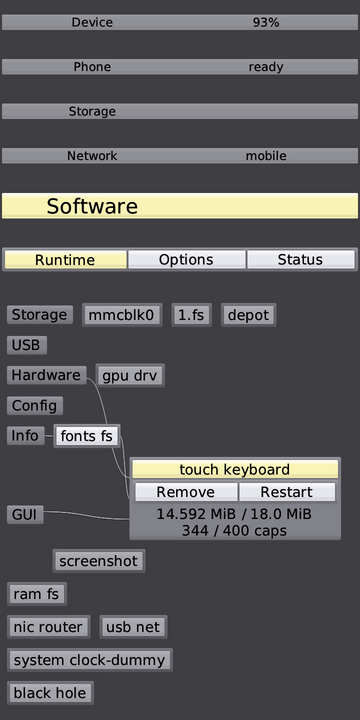Select the screenshot component

[99, 561]
